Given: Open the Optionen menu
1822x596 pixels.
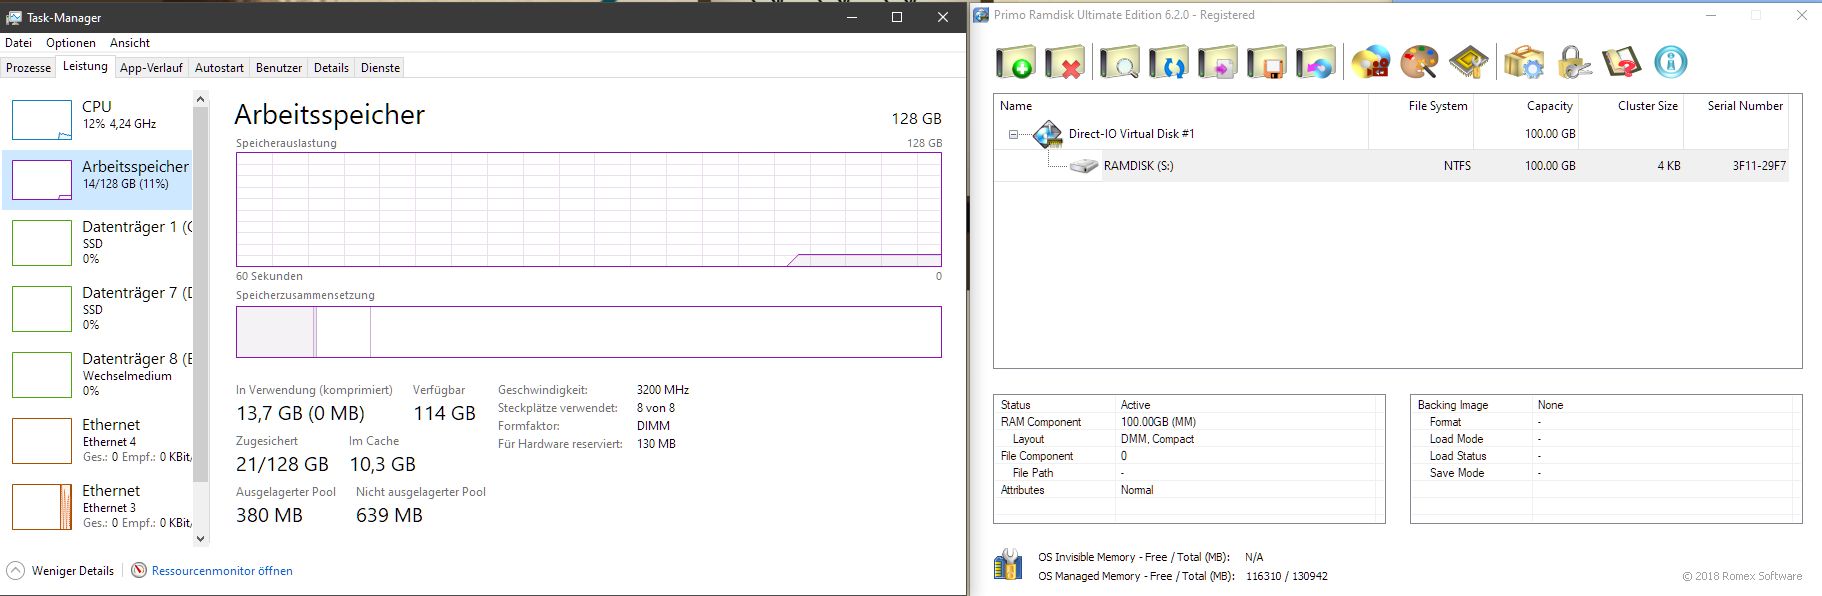Looking at the screenshot, I should click(71, 43).
